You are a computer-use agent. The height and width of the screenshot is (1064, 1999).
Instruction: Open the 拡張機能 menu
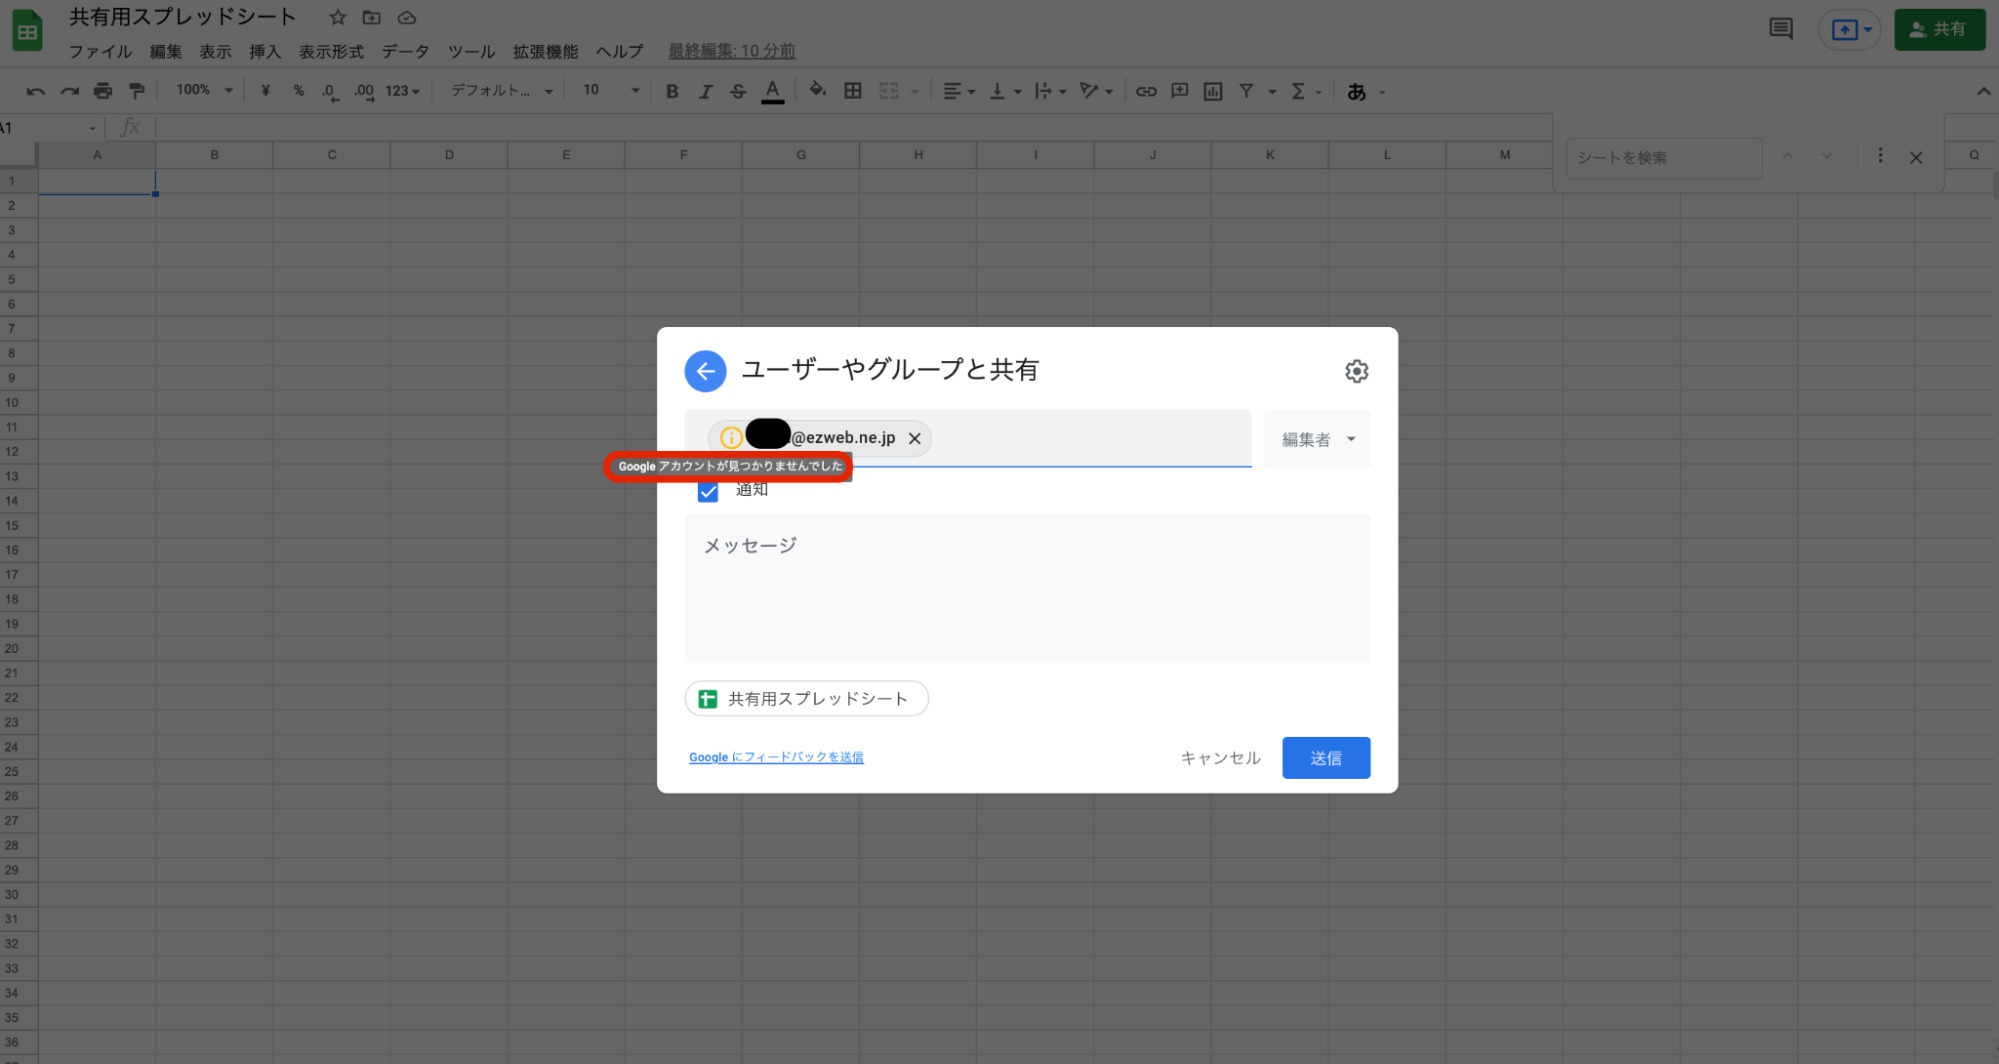(x=545, y=51)
